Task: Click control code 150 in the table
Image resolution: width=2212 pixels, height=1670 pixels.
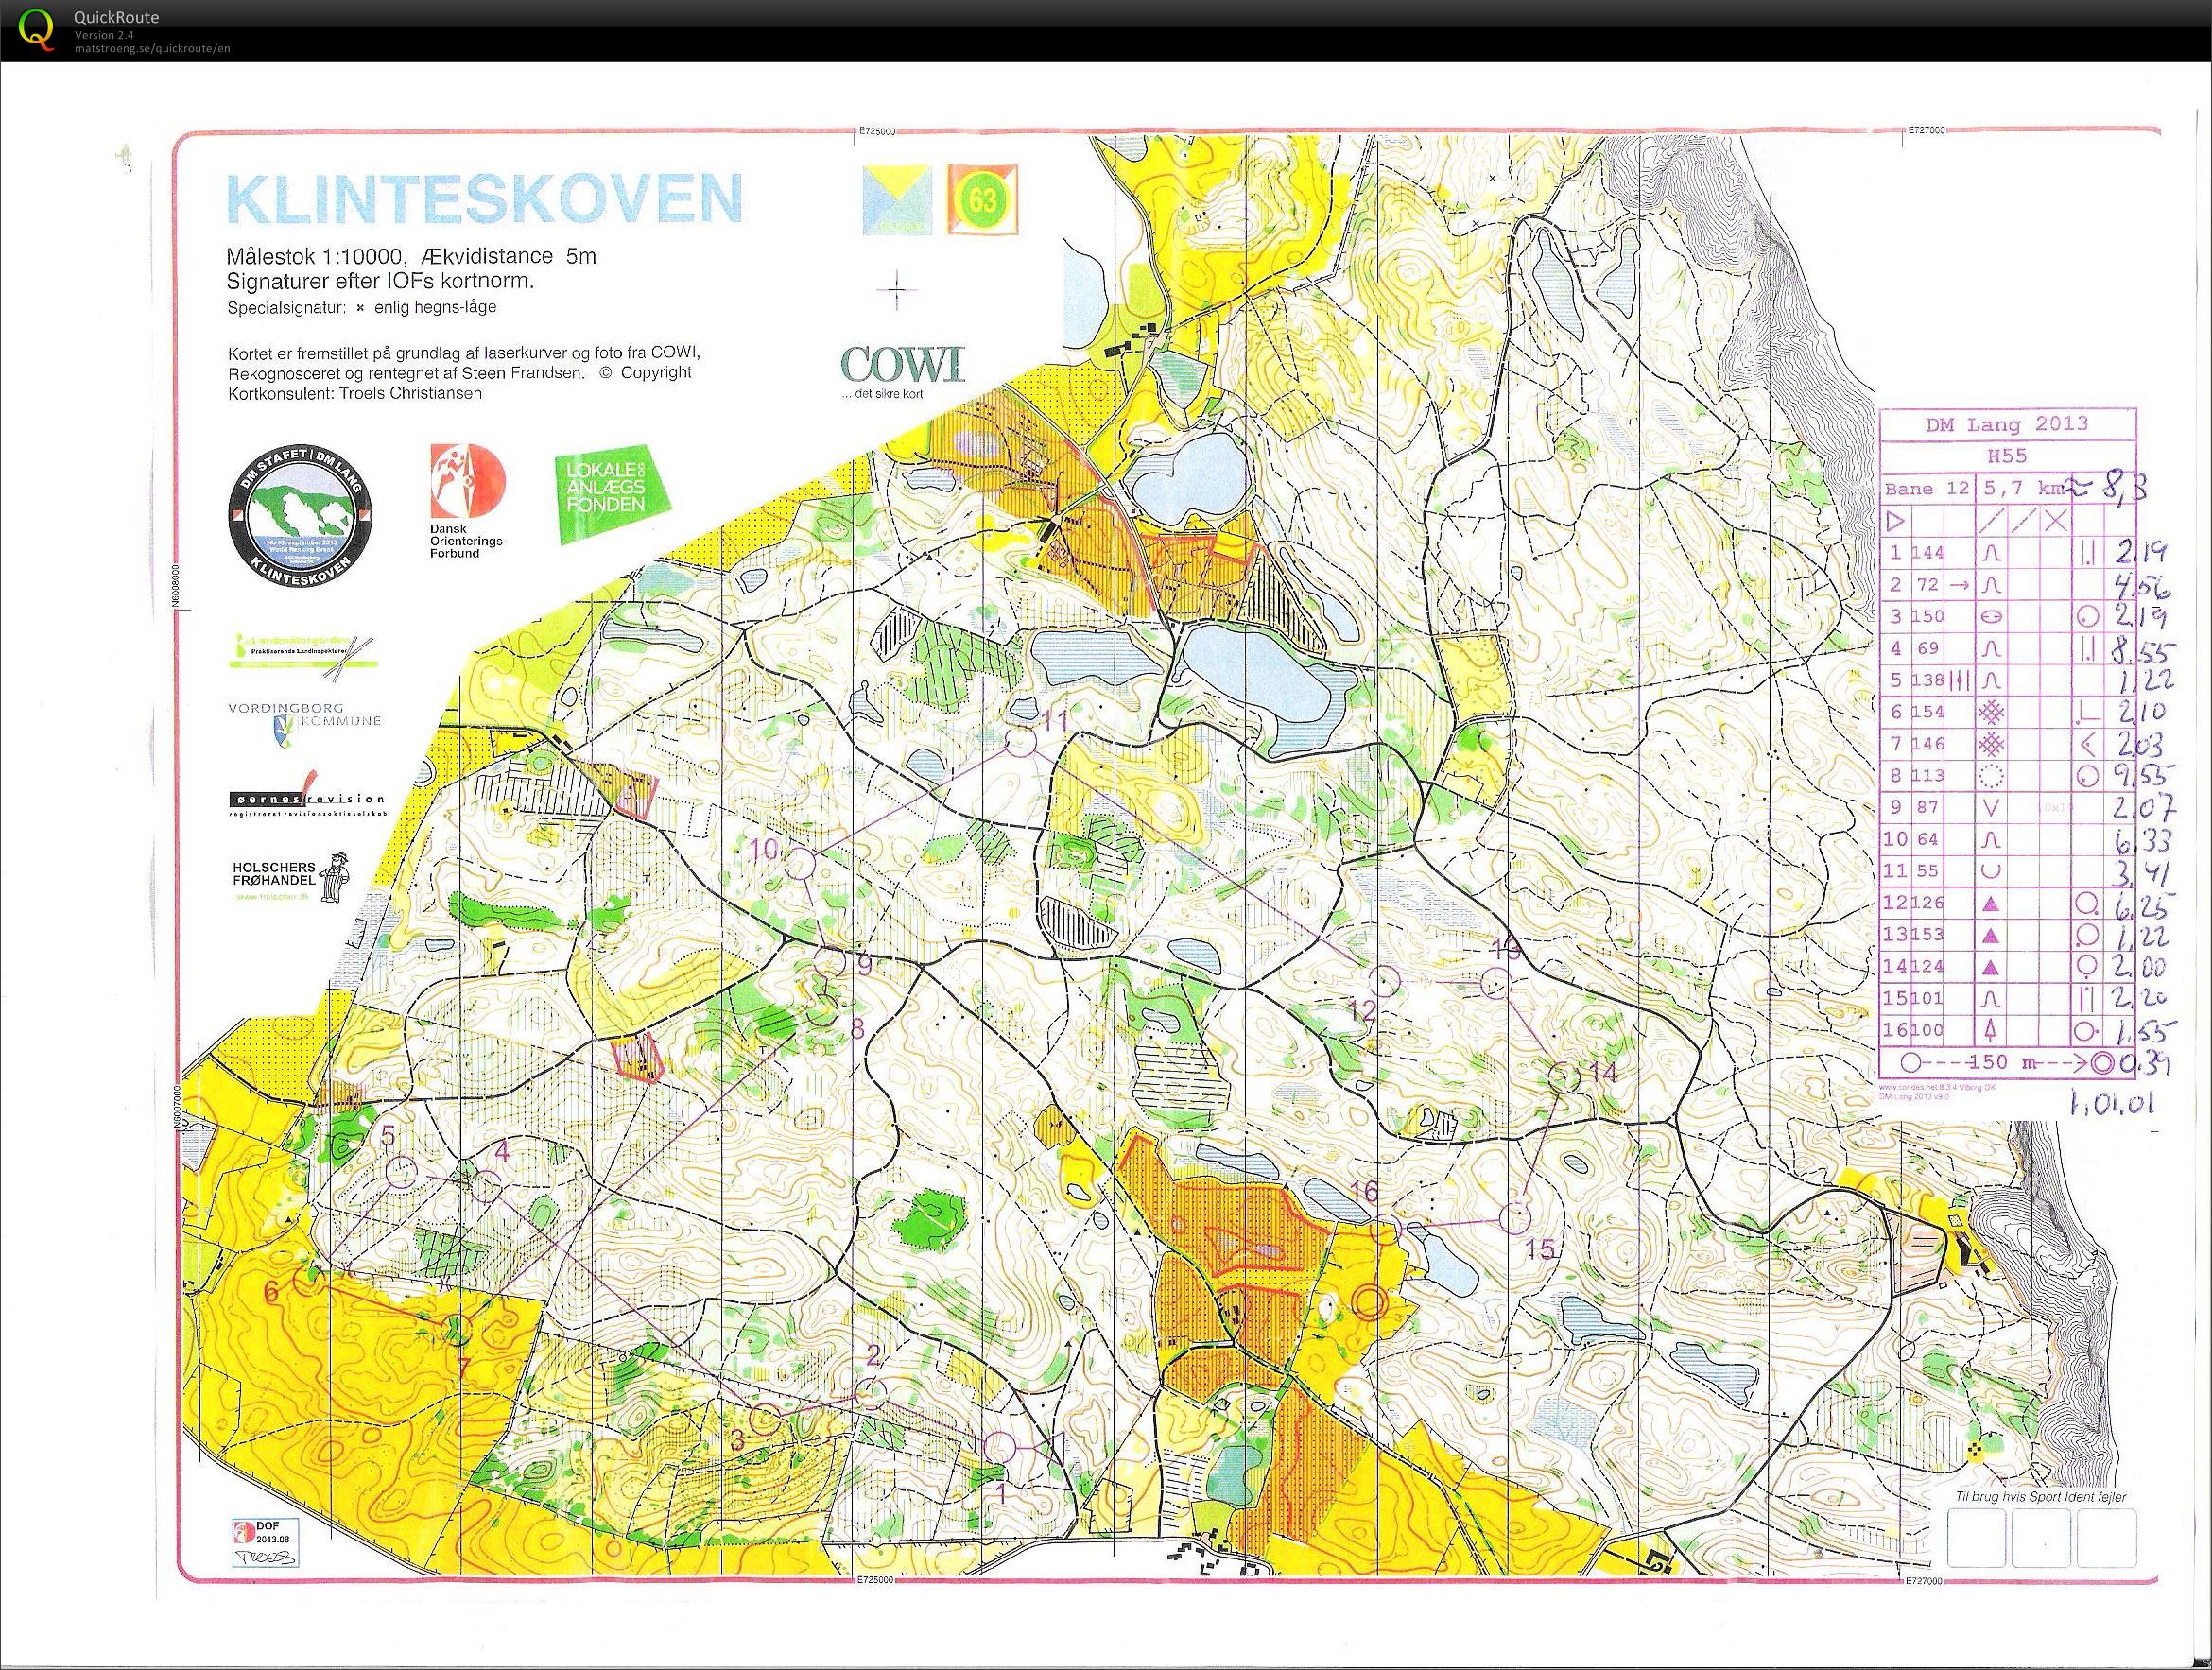Action: click(x=1927, y=616)
